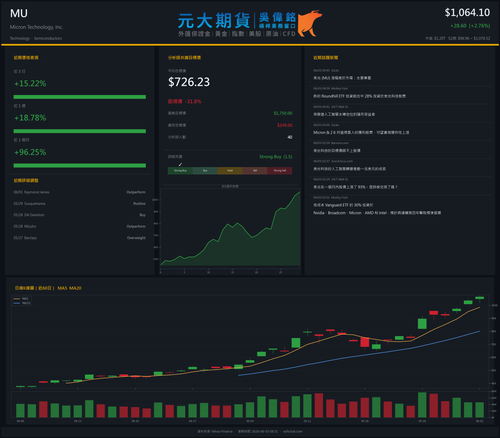Select the Sell rating segment
Image resolution: width=500 pixels, height=438 pixels.
255,171
